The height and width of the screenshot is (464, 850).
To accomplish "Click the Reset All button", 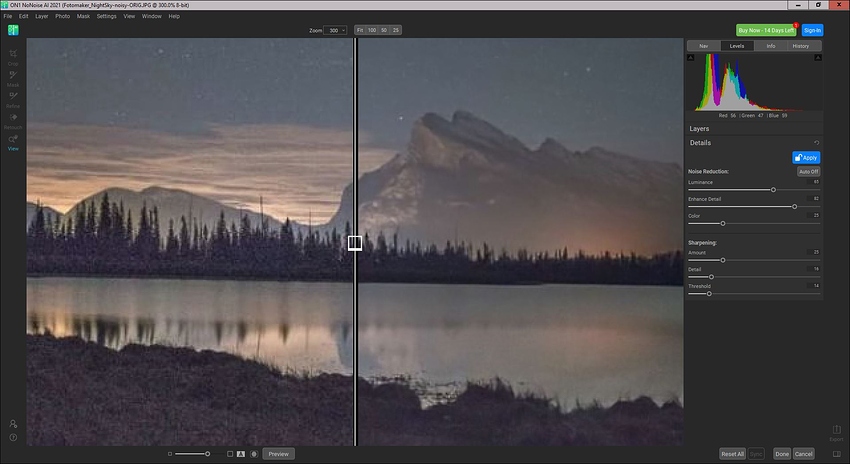I will pos(732,454).
